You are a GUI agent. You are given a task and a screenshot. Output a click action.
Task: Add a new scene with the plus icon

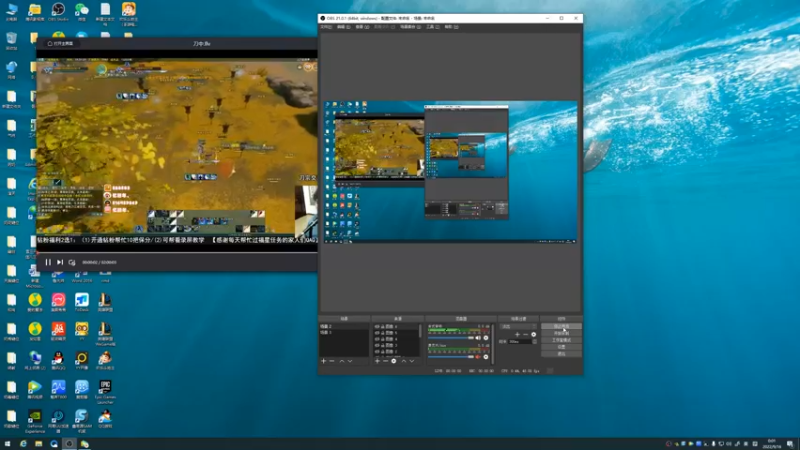323,361
